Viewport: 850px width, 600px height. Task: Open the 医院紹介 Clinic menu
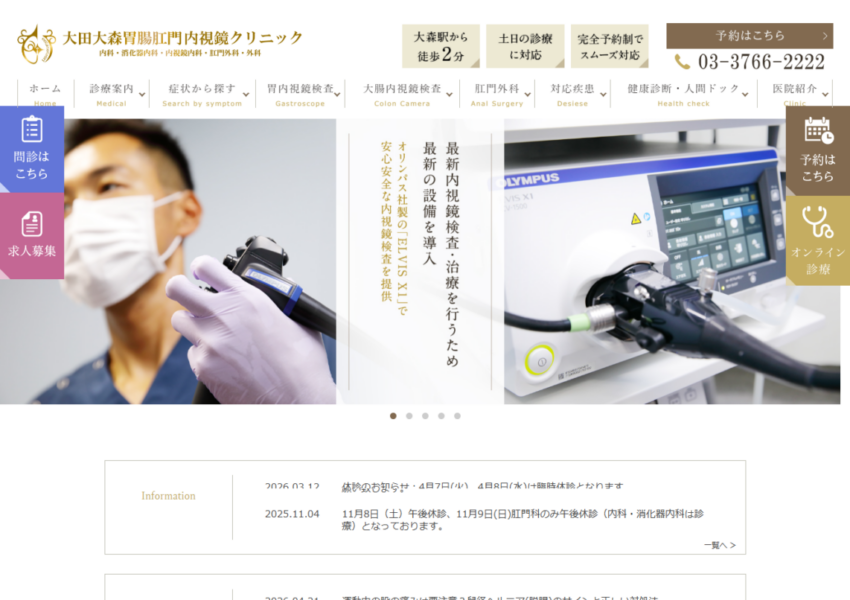click(795, 94)
